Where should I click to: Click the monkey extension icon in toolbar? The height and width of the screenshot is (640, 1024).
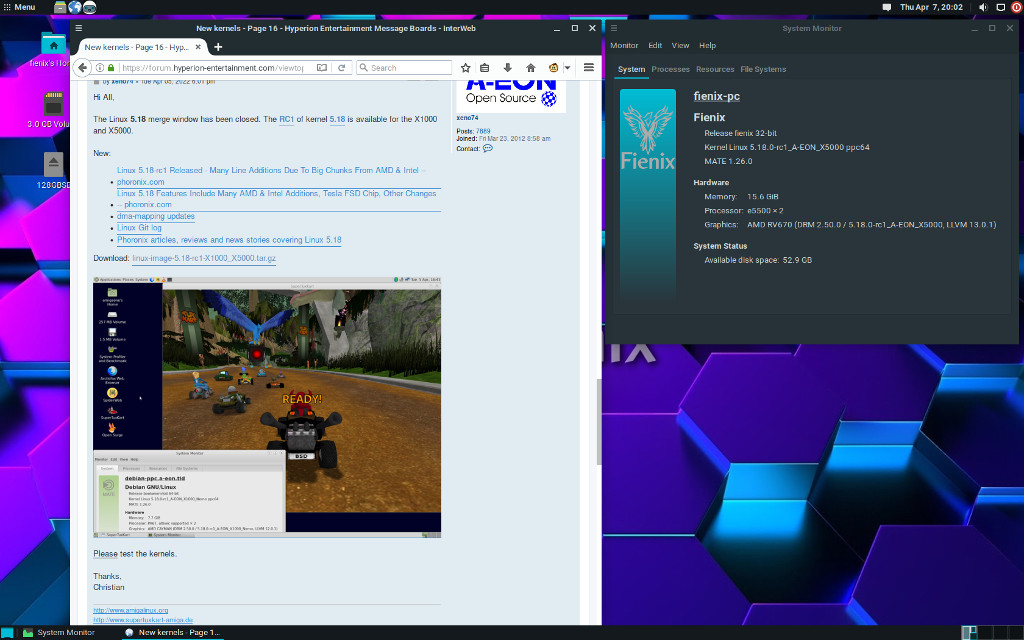click(x=553, y=68)
